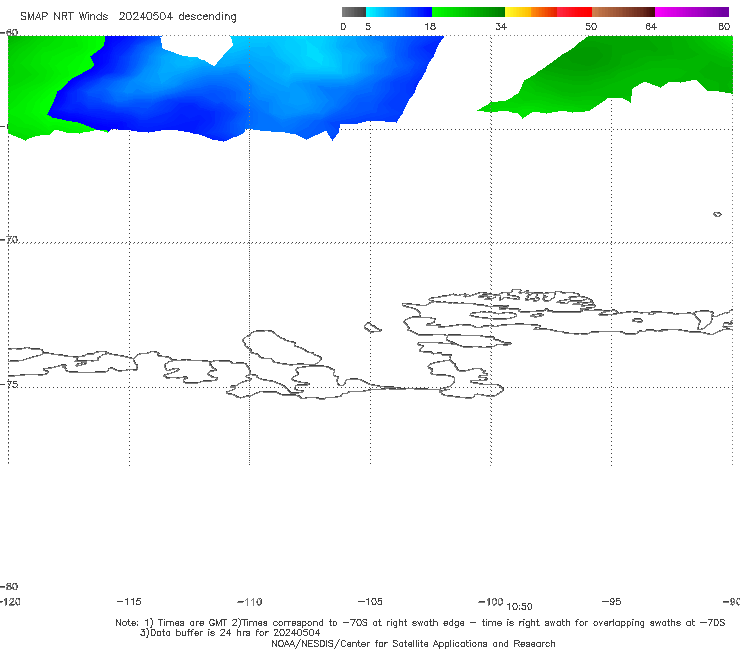Click the '-95' longitude axis label

pyautogui.click(x=612, y=601)
